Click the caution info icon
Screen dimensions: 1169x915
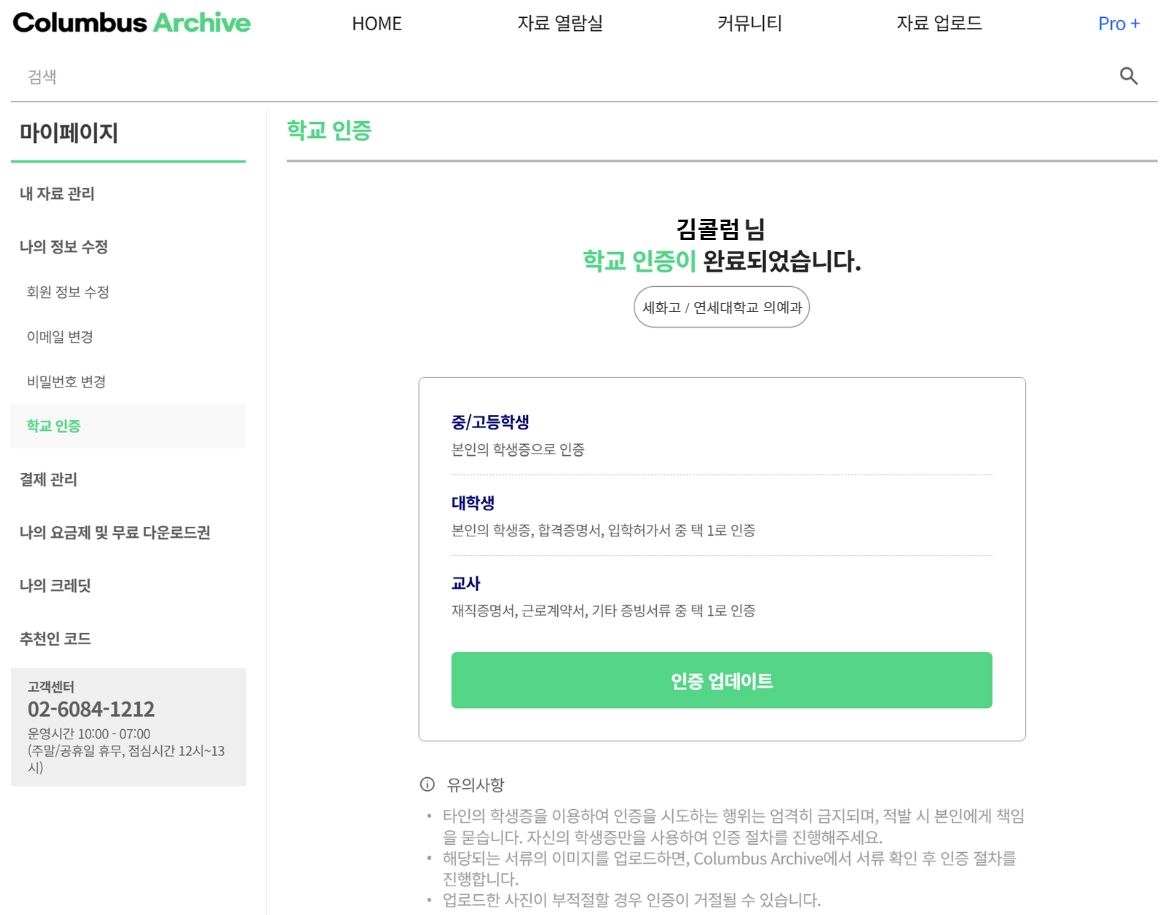(428, 784)
